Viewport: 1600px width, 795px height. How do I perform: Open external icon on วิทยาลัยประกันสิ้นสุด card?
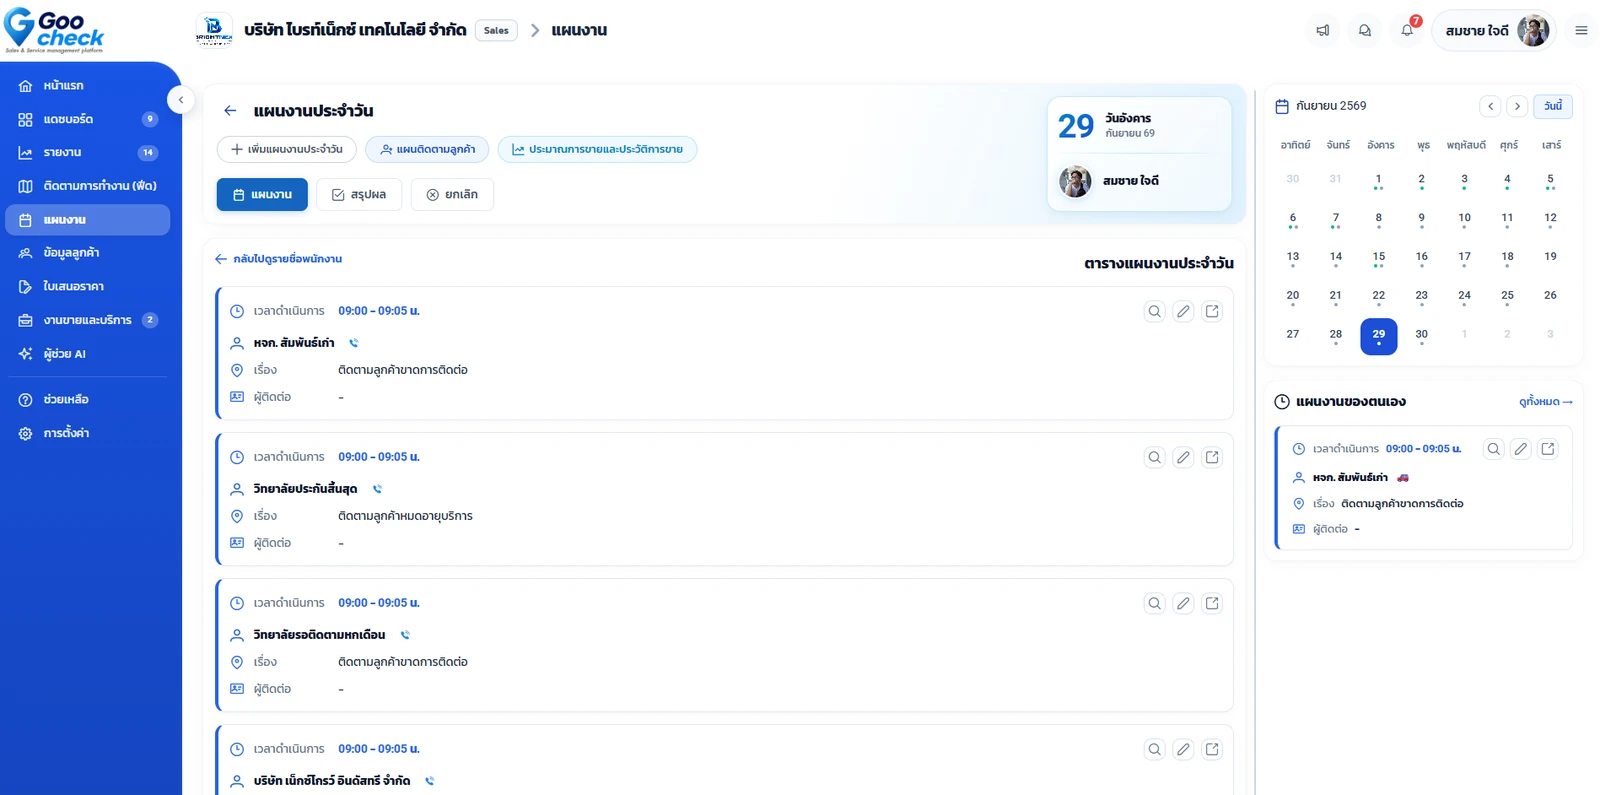[1212, 457]
